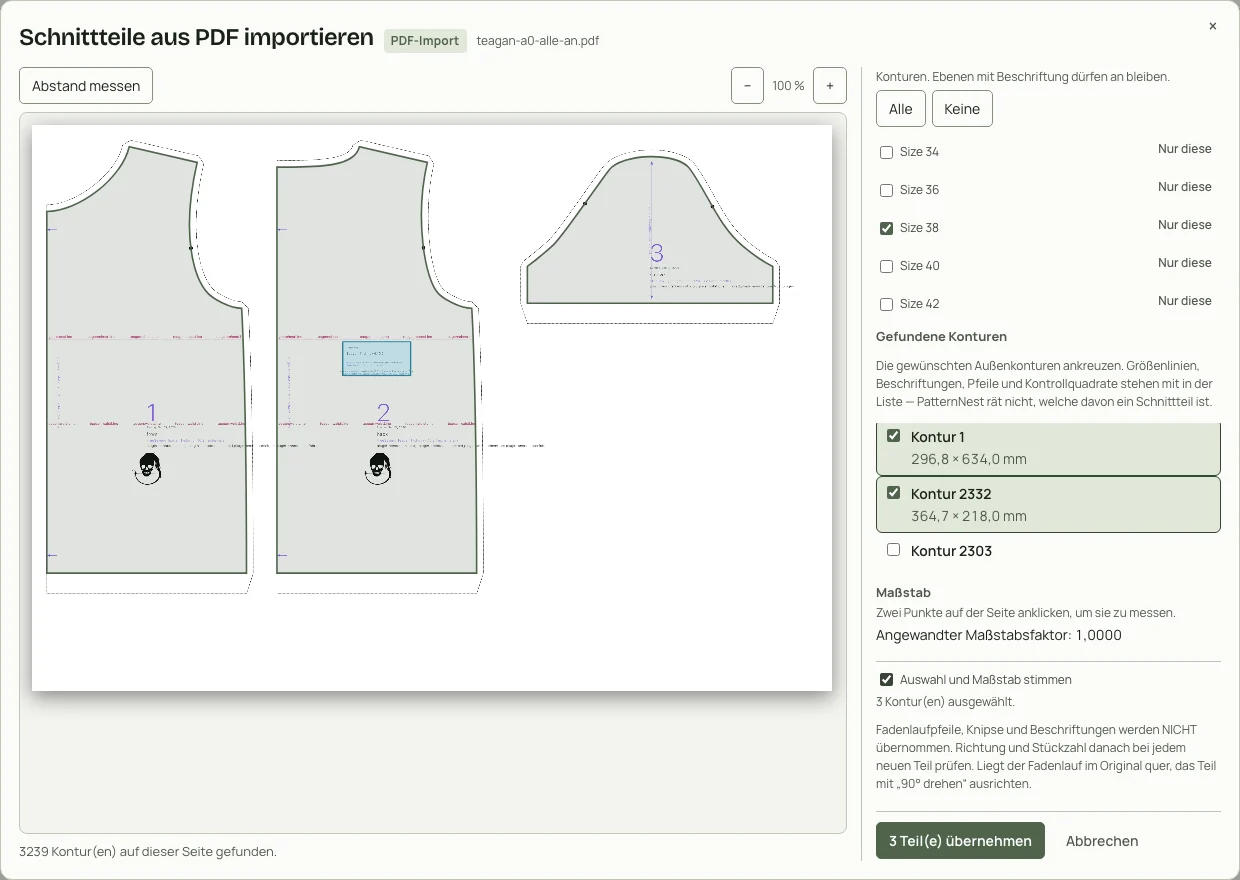Click the 364,7 × 218,0 mm dimensions text

point(969,516)
